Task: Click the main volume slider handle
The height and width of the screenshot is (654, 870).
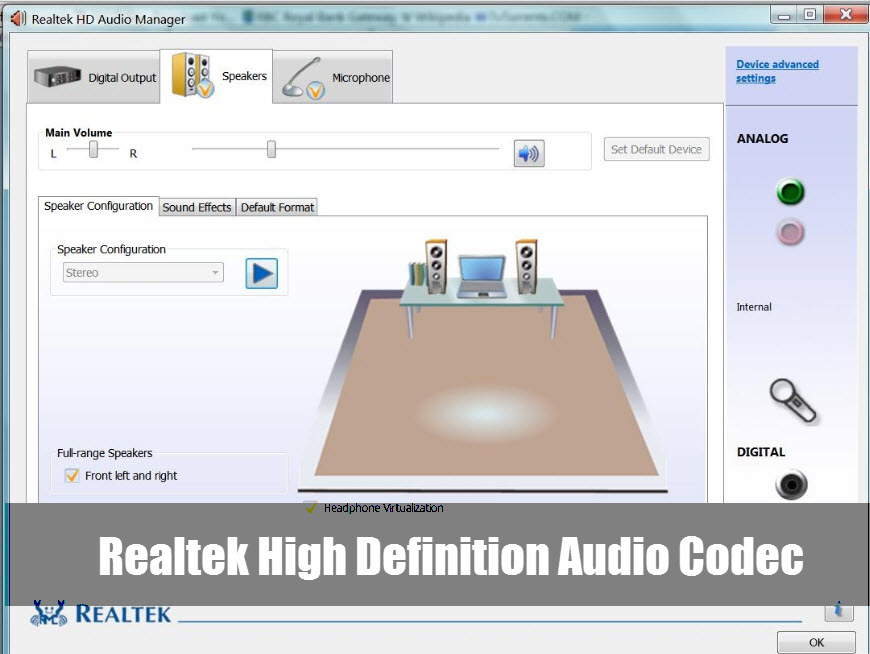Action: point(271,149)
